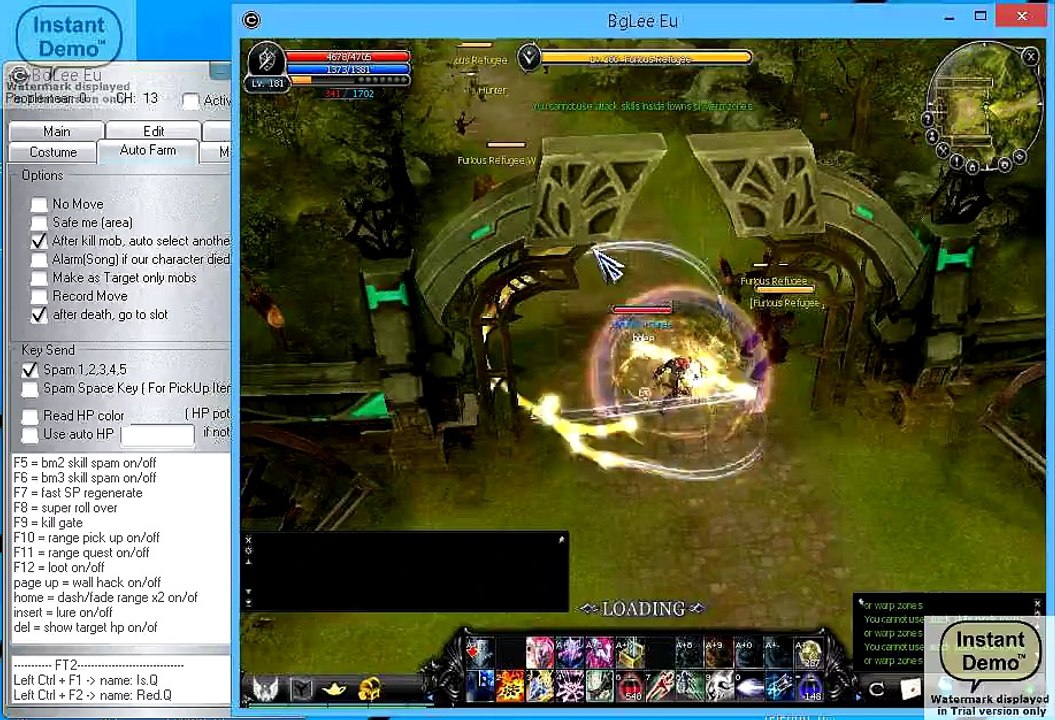1055x720 pixels.
Task: Open the golden treasure chest icon
Action: tap(368, 688)
